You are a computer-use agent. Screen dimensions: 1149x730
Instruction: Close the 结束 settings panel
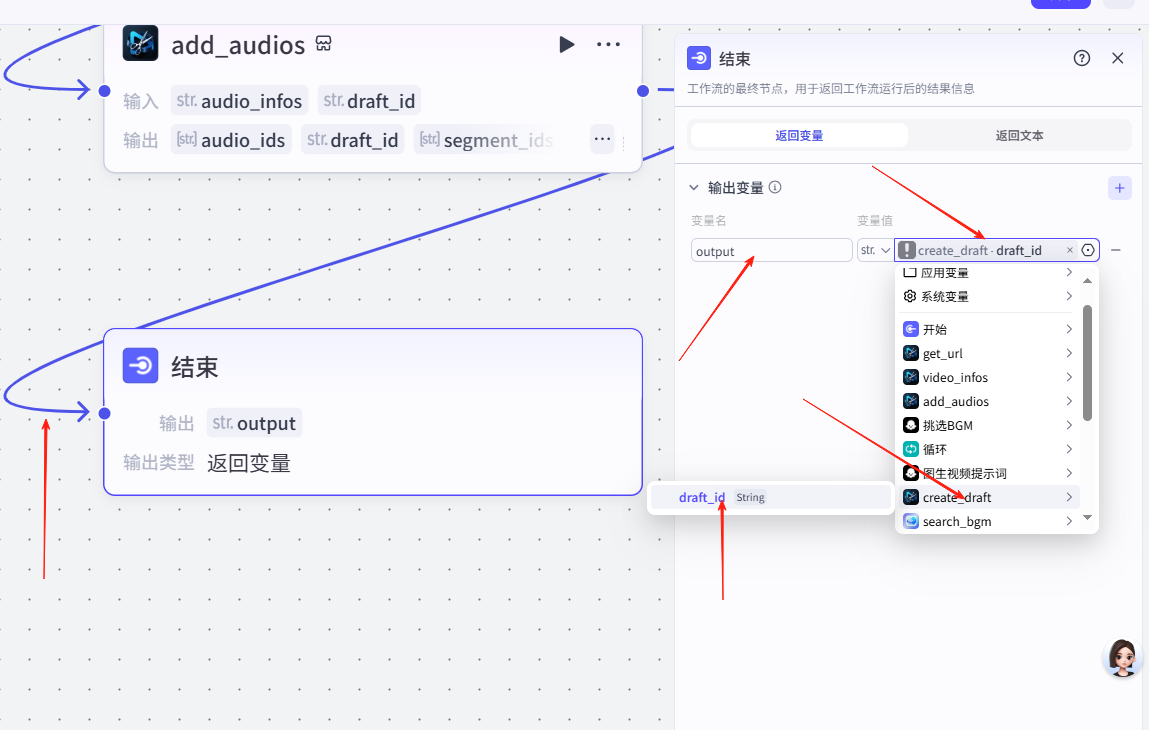(x=1118, y=58)
